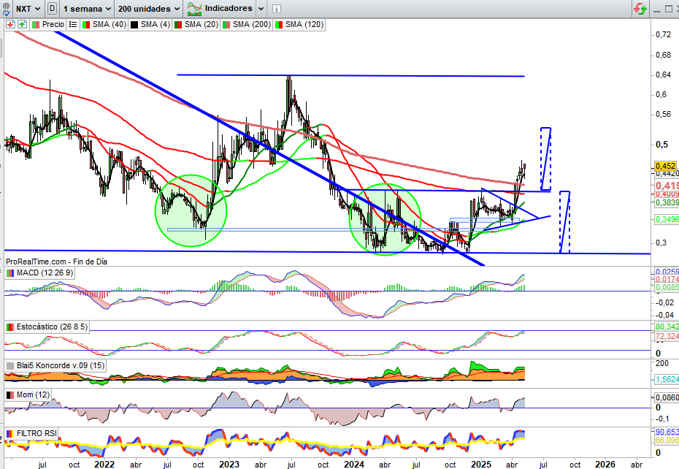This screenshot has width=679, height=469.
Task: Click the 88,342 Estocástico value label
Action: click(x=666, y=327)
